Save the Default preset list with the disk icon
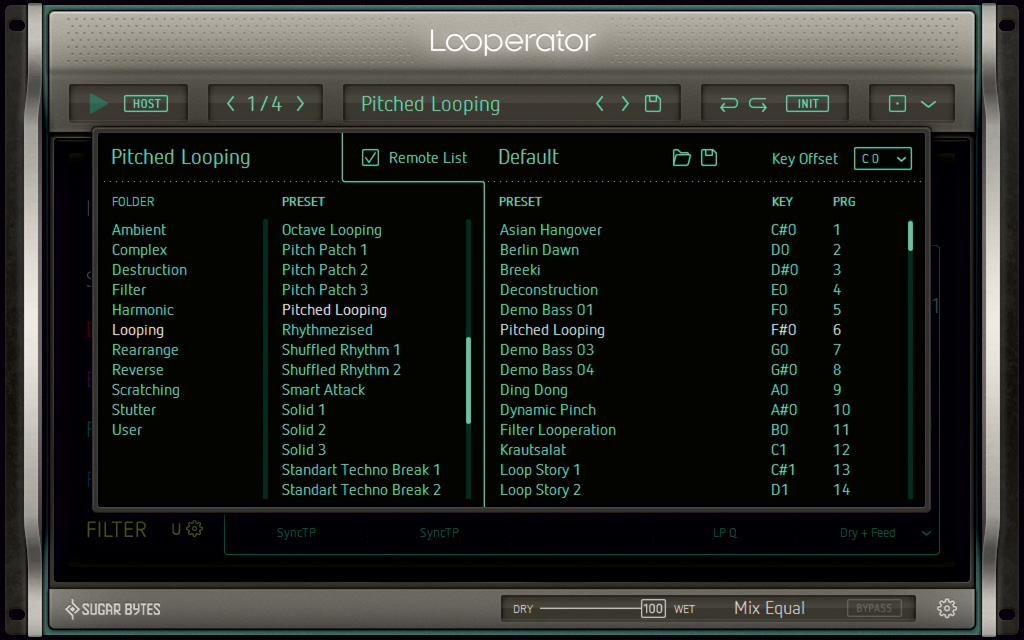This screenshot has width=1024, height=640. (710, 158)
